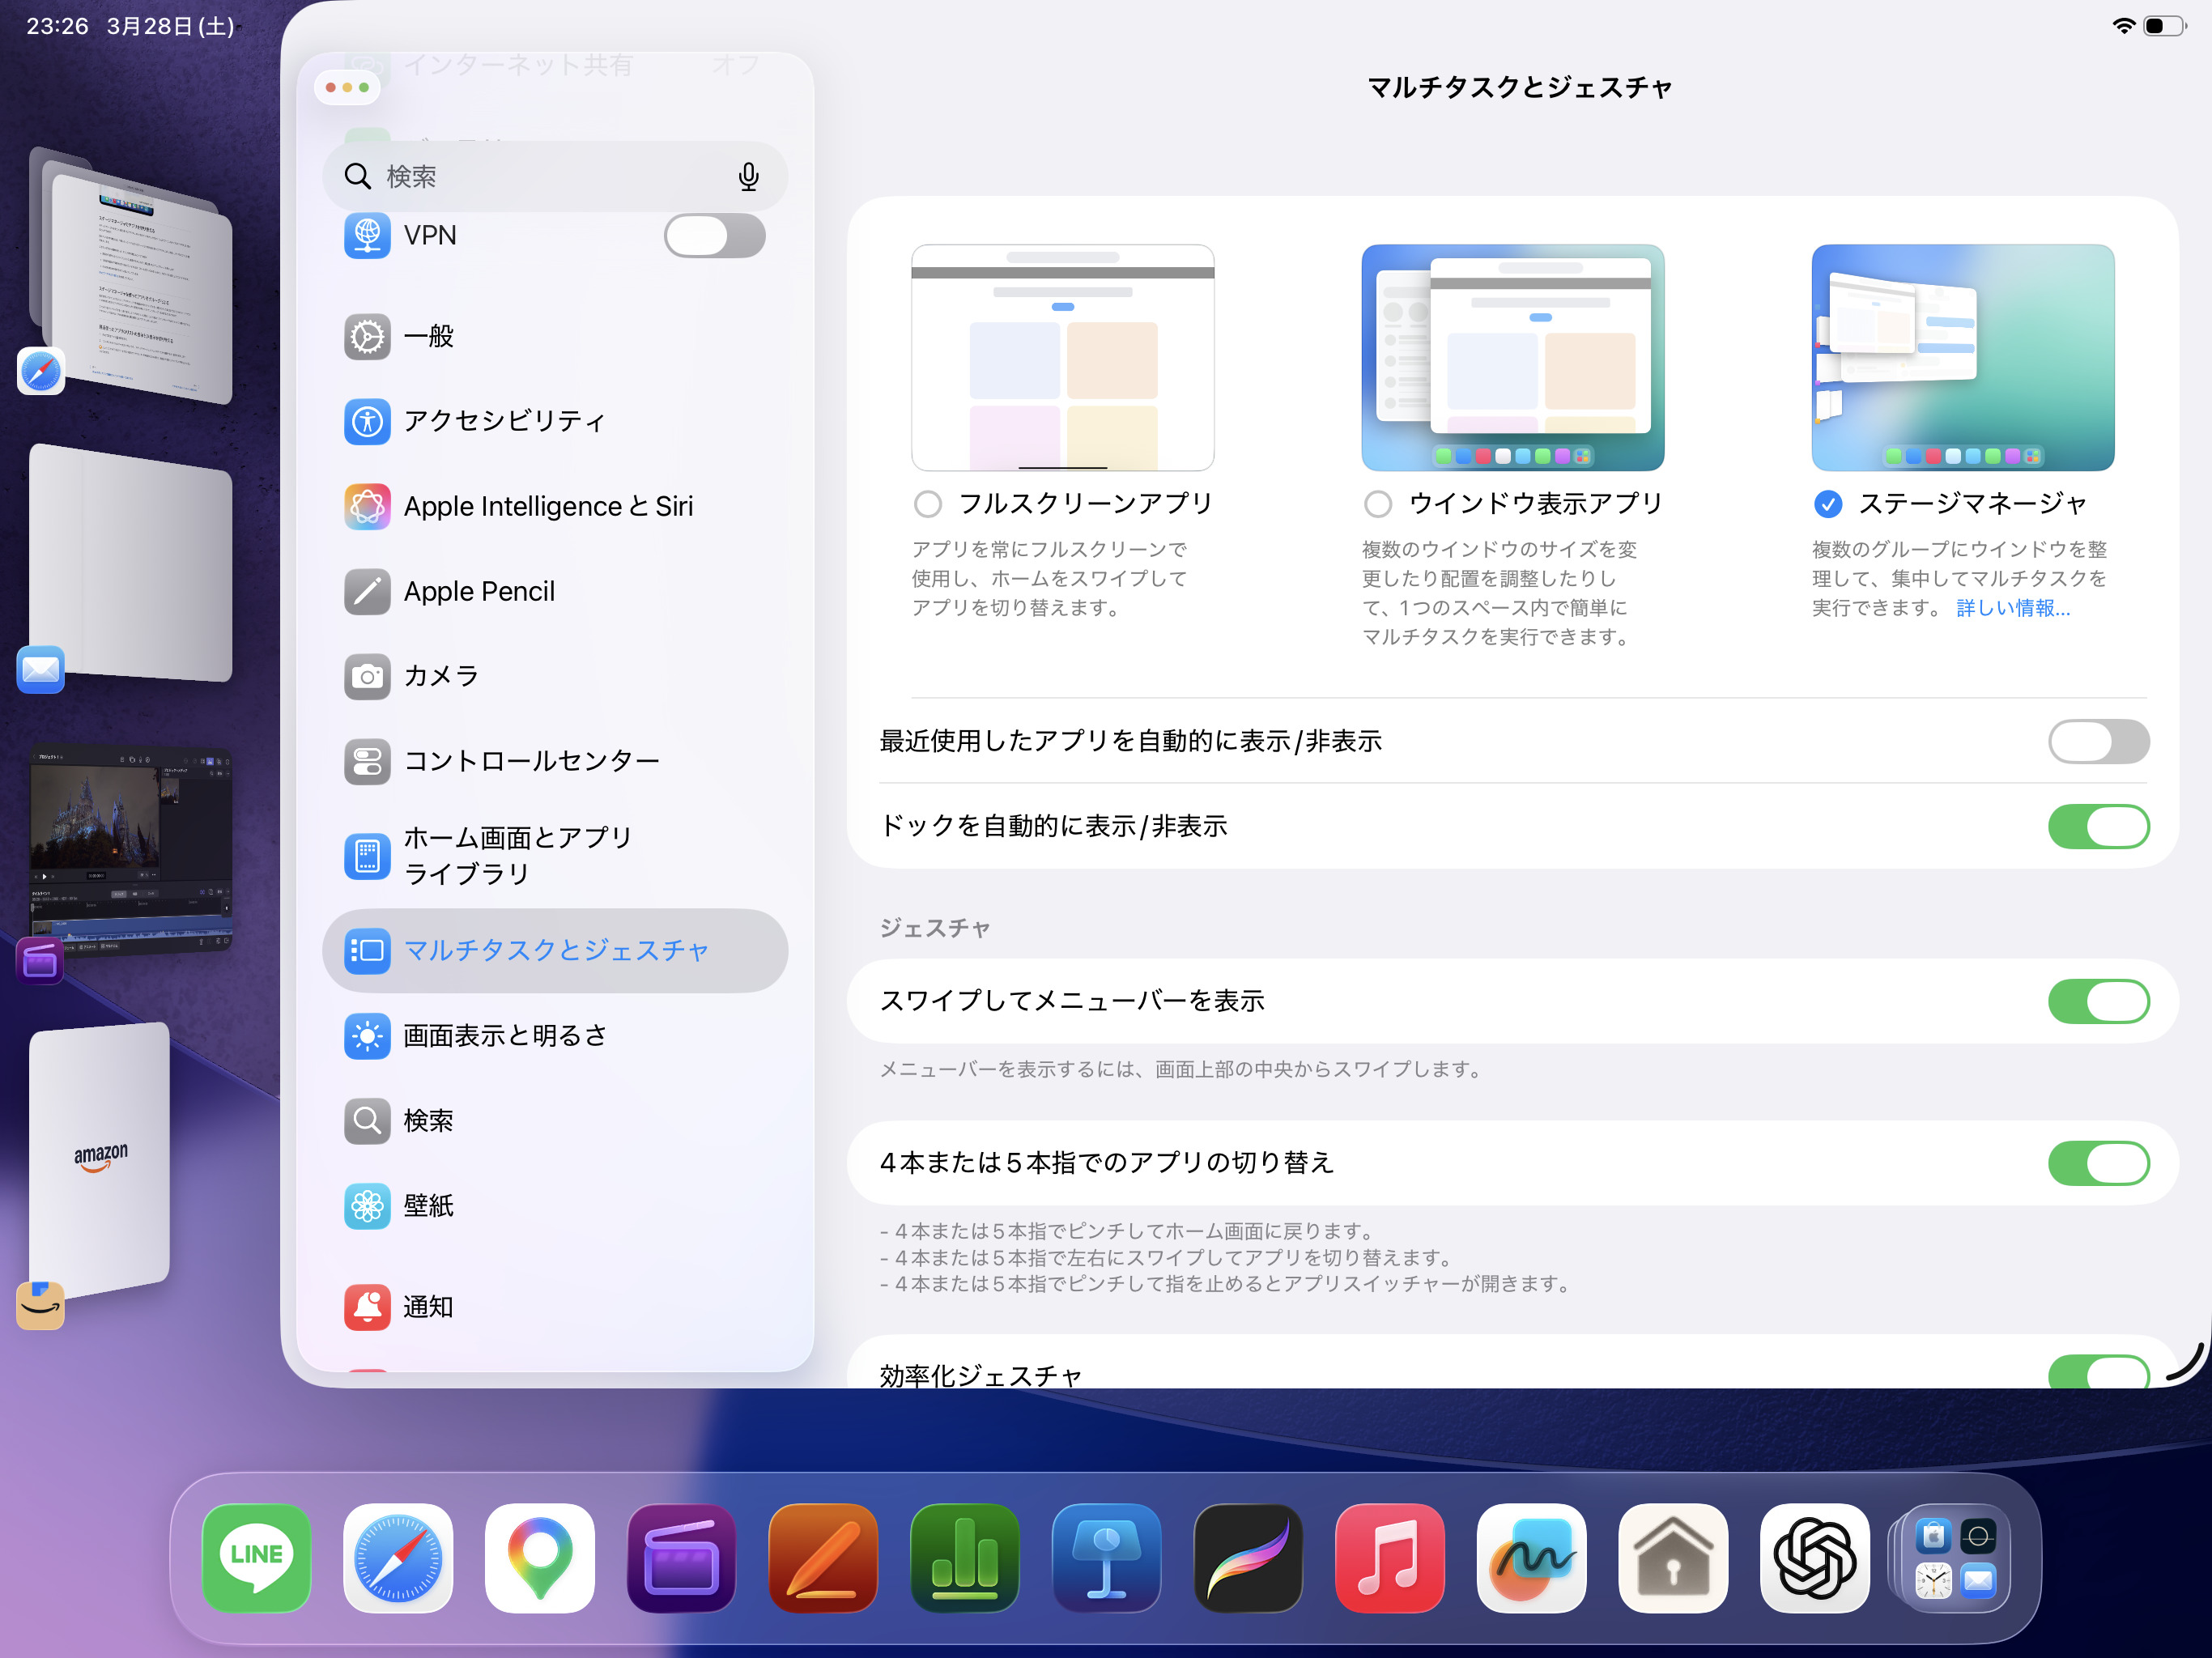Open Freeform app in the dock
Image resolution: width=2212 pixels, height=1658 pixels.
[1531, 1557]
